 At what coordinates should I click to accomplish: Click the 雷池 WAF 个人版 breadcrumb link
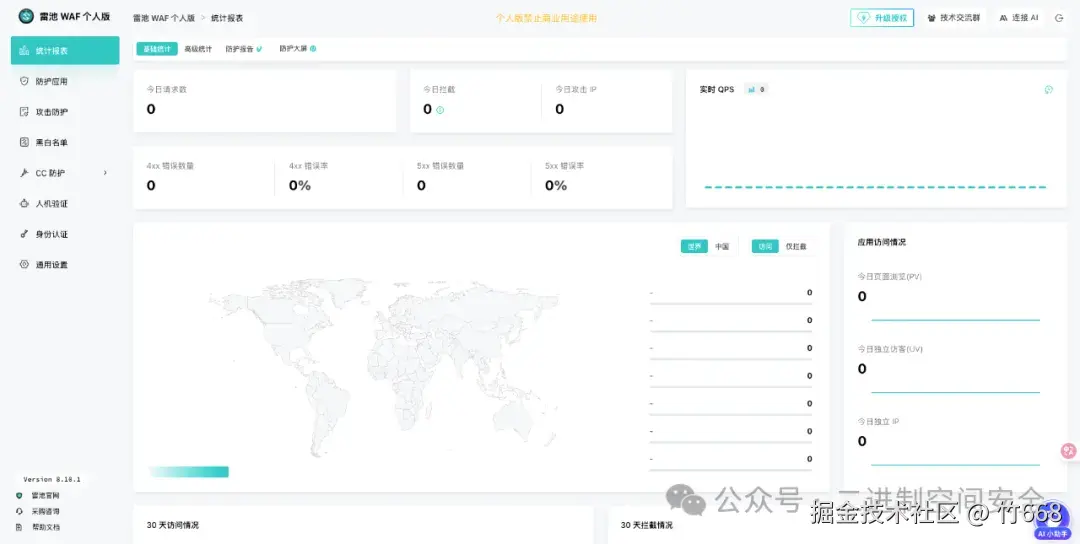pyautogui.click(x=164, y=18)
